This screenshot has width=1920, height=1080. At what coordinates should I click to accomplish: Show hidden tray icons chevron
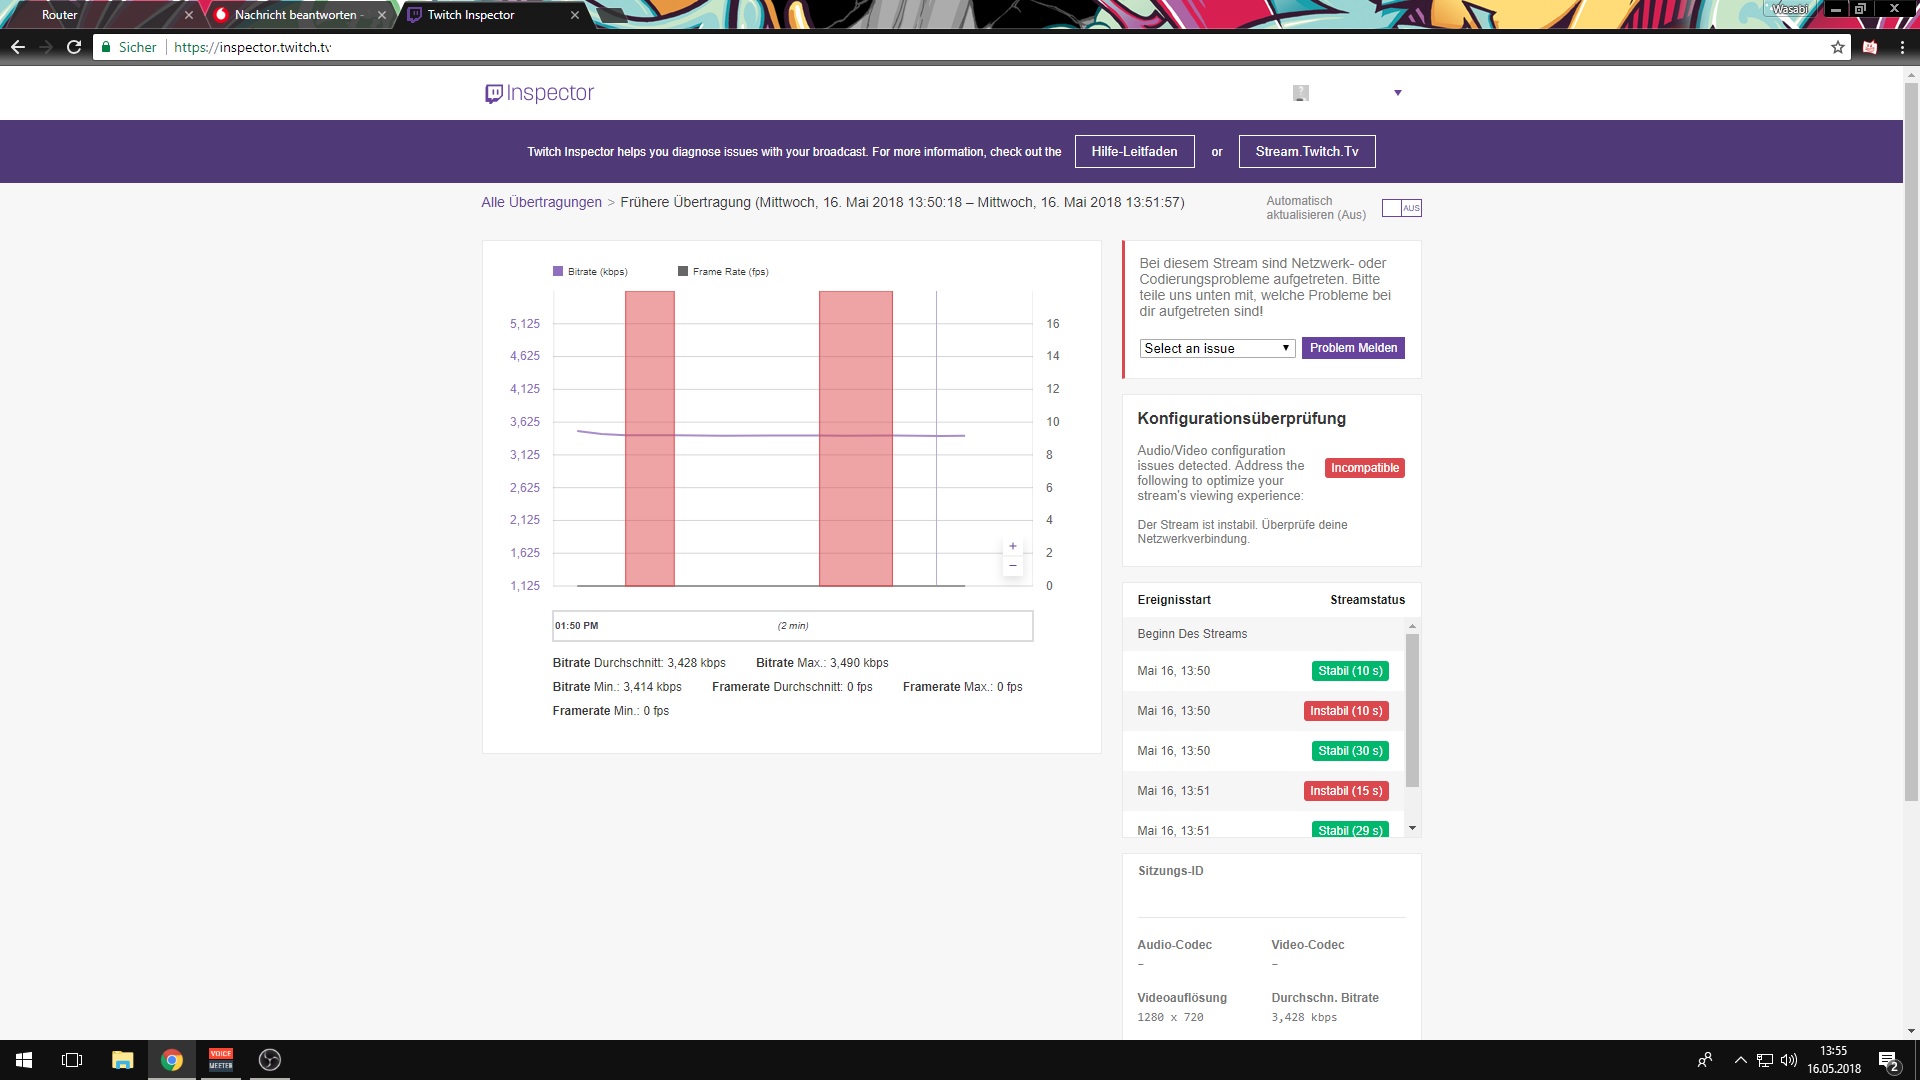(x=1740, y=1060)
